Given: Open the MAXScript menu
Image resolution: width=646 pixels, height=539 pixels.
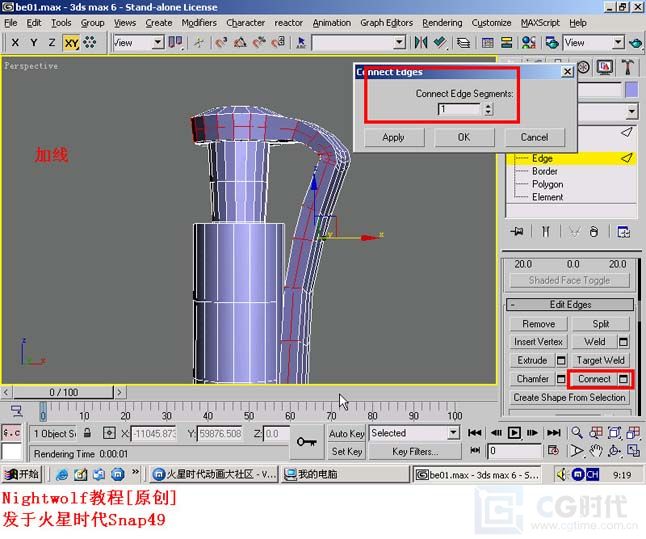Looking at the screenshot, I should click(540, 23).
